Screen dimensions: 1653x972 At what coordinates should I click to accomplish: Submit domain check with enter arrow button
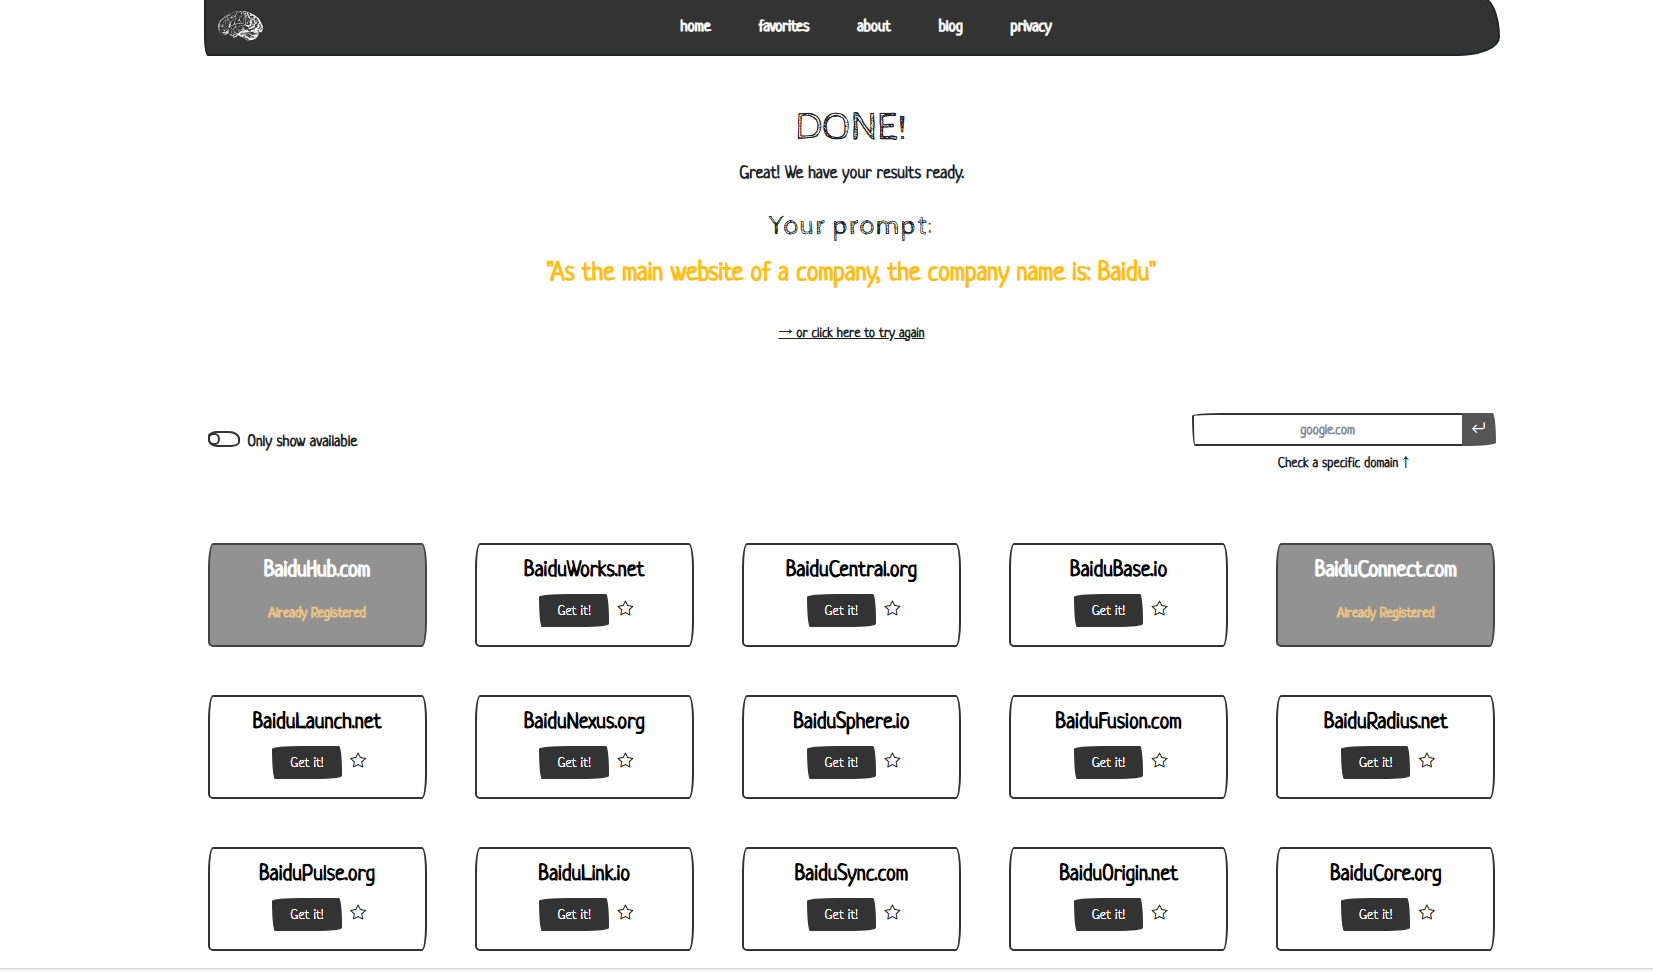[x=1478, y=429]
